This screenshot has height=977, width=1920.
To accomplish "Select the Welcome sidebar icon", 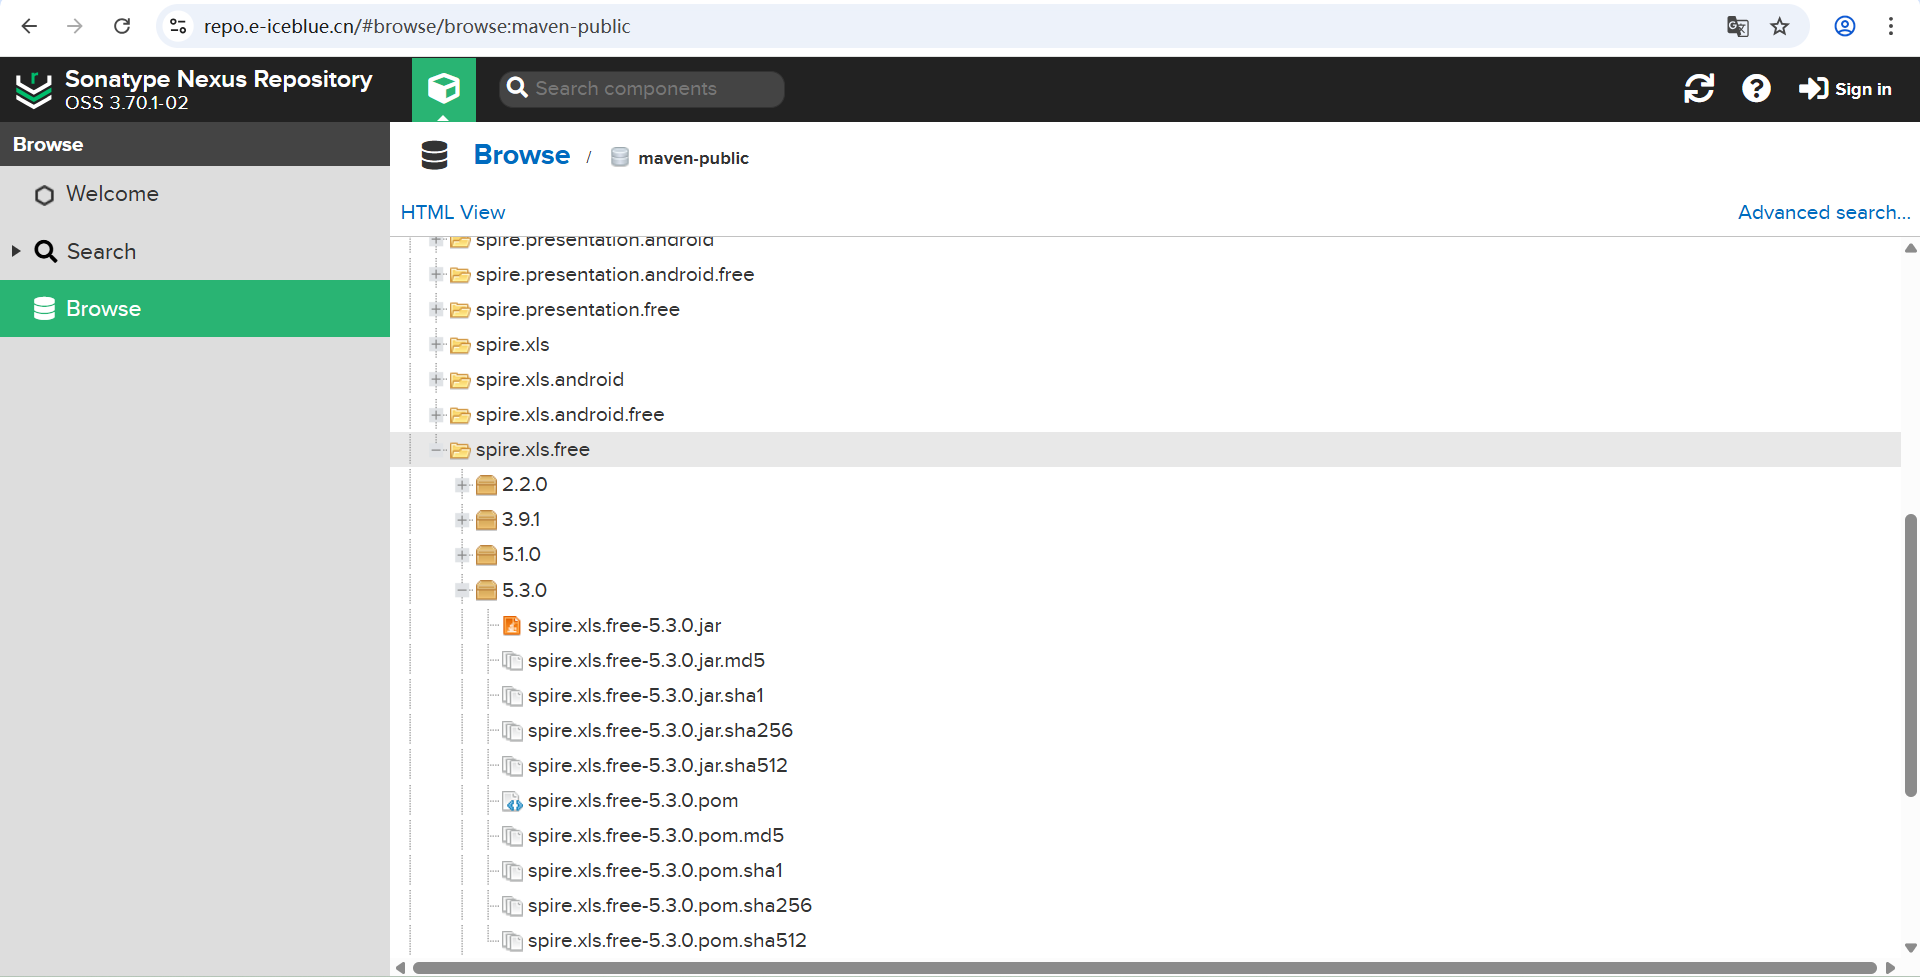I will pyautogui.click(x=44, y=194).
